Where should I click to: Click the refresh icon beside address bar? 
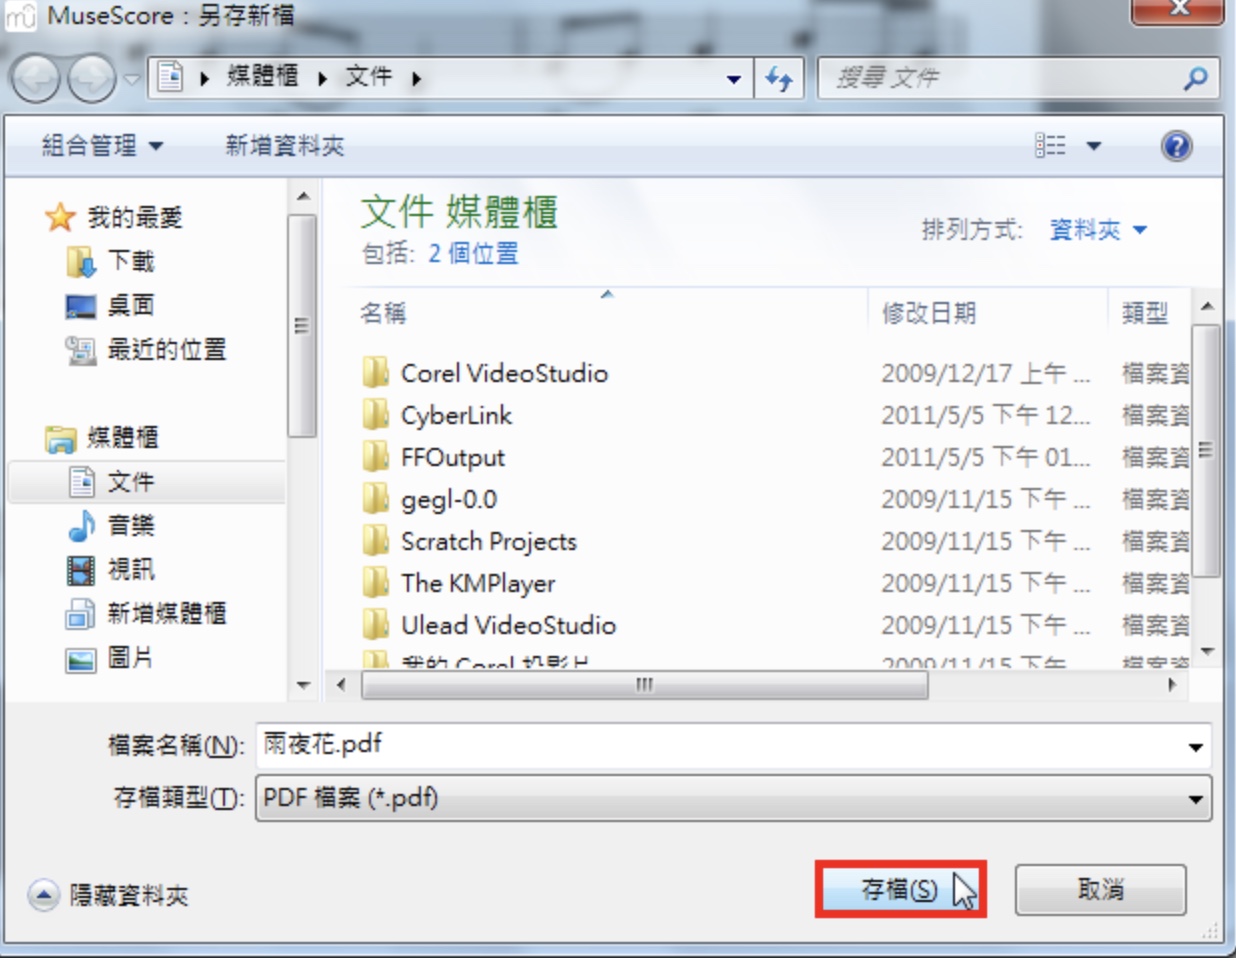pos(779,78)
